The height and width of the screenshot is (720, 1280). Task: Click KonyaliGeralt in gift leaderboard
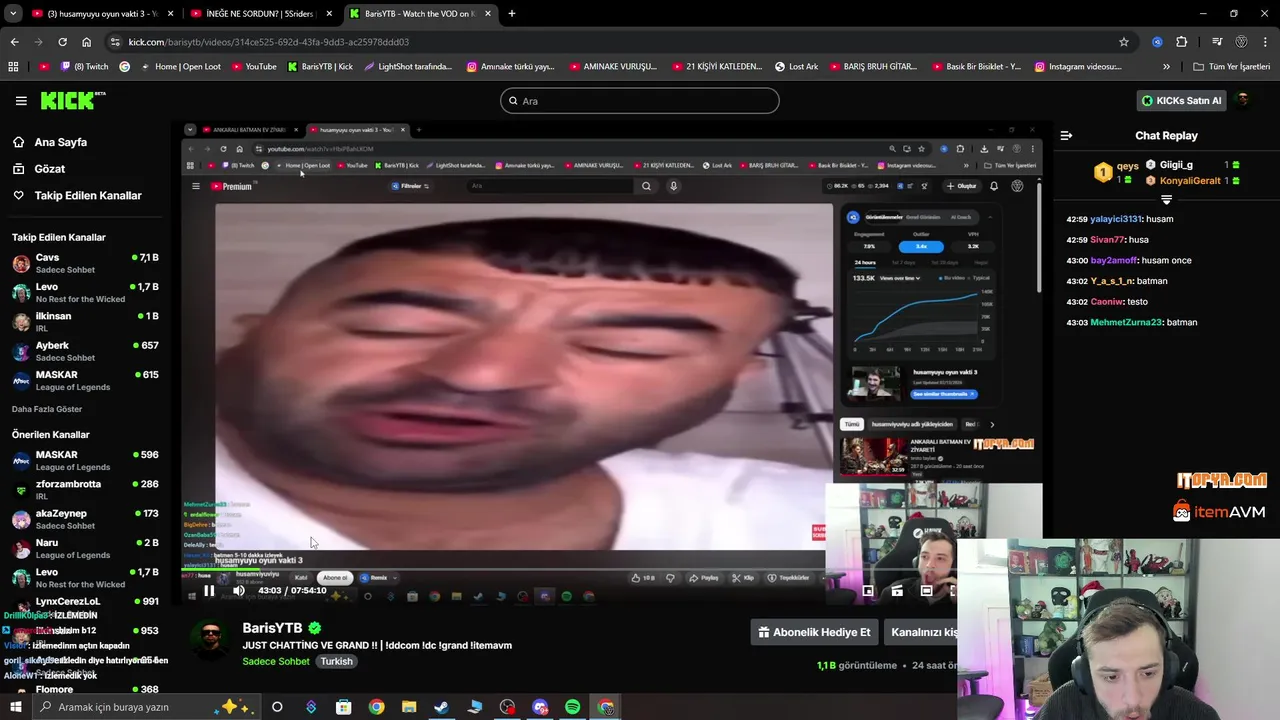pyautogui.click(x=1190, y=181)
